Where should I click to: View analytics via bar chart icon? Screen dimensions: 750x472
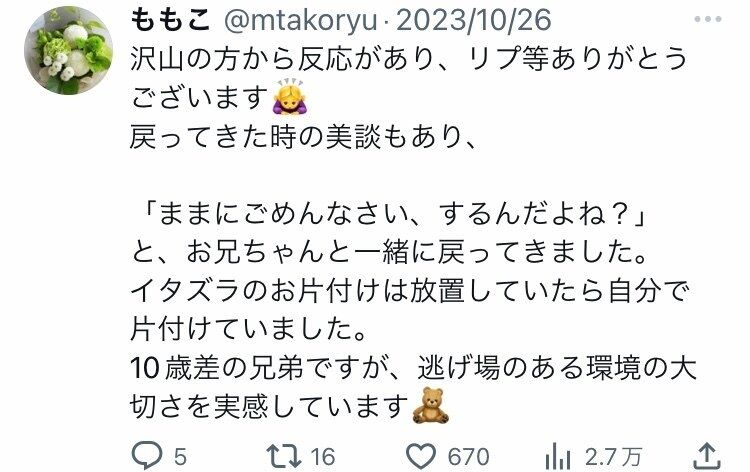coord(557,456)
